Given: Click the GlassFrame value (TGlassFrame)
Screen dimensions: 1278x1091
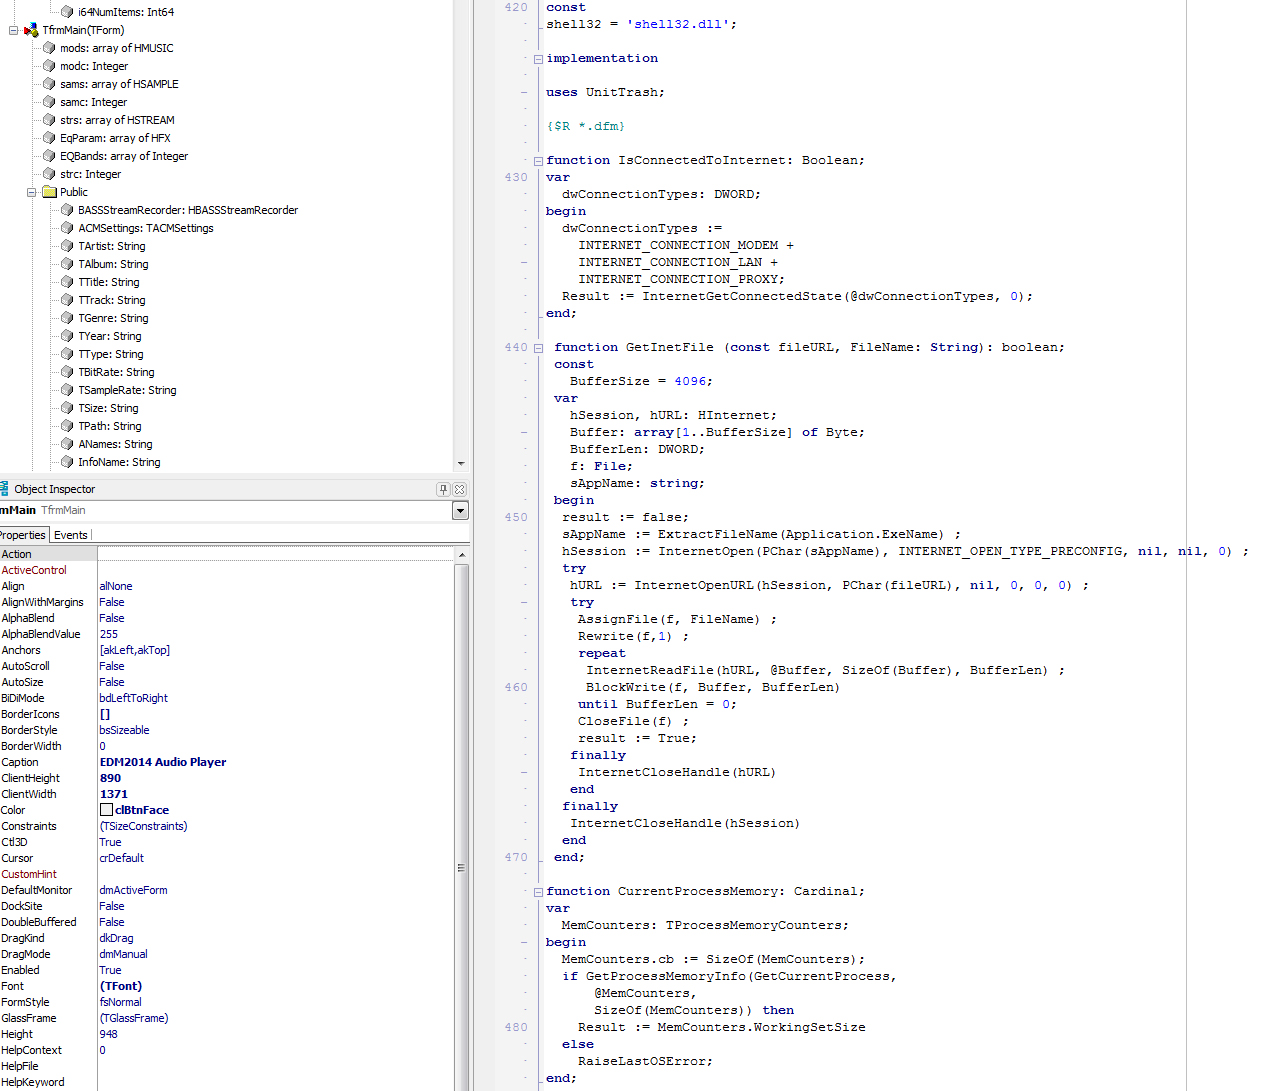Looking at the screenshot, I should click(x=134, y=1018).
